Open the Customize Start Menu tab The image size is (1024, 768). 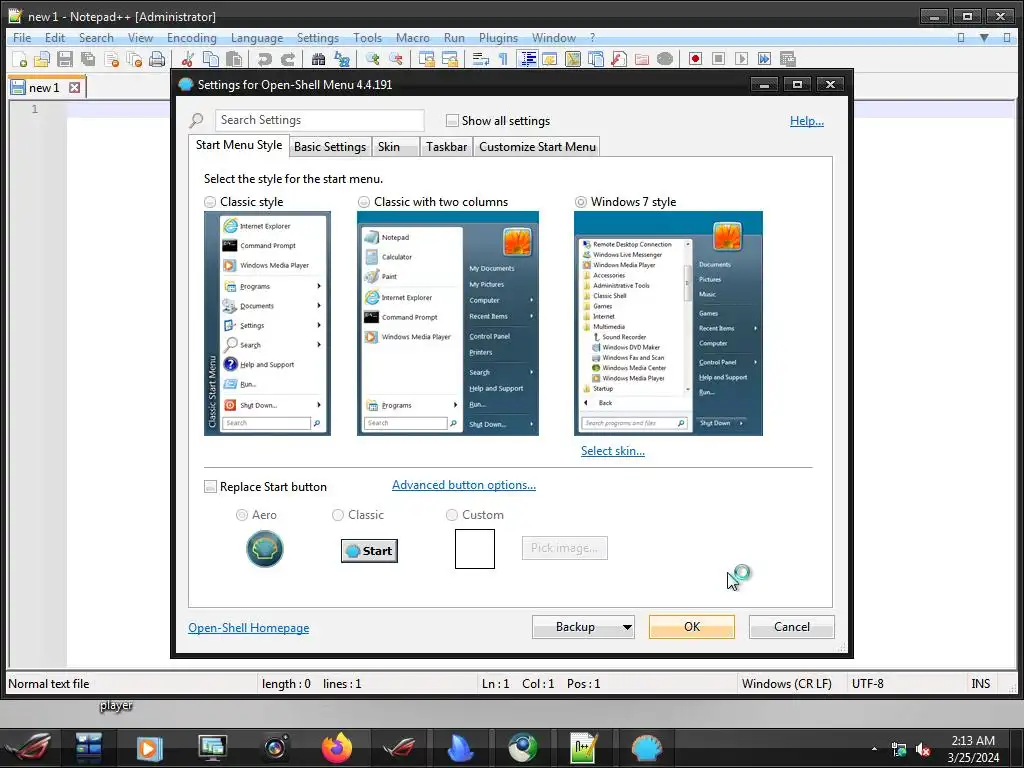[x=537, y=147]
